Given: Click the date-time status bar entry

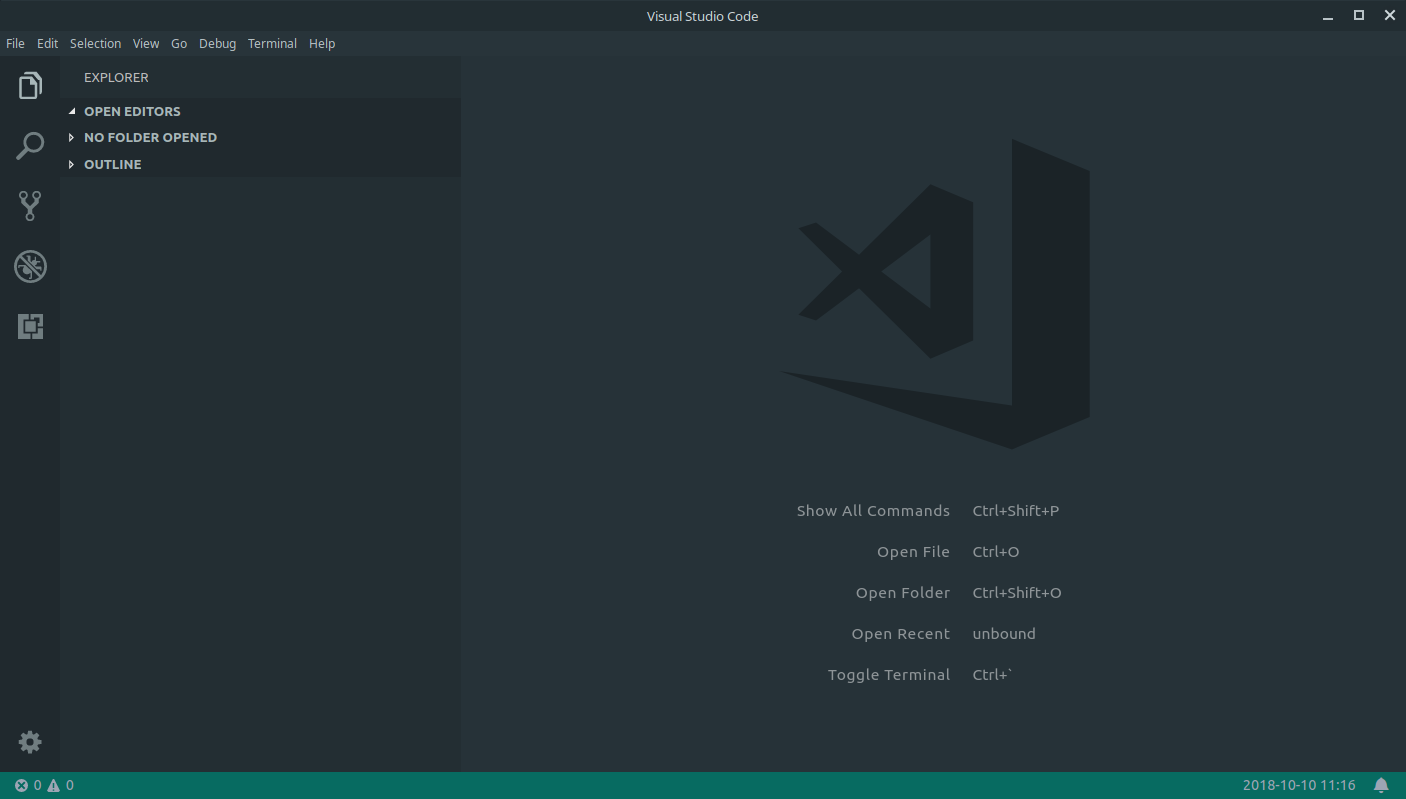Looking at the screenshot, I should click(1299, 785).
